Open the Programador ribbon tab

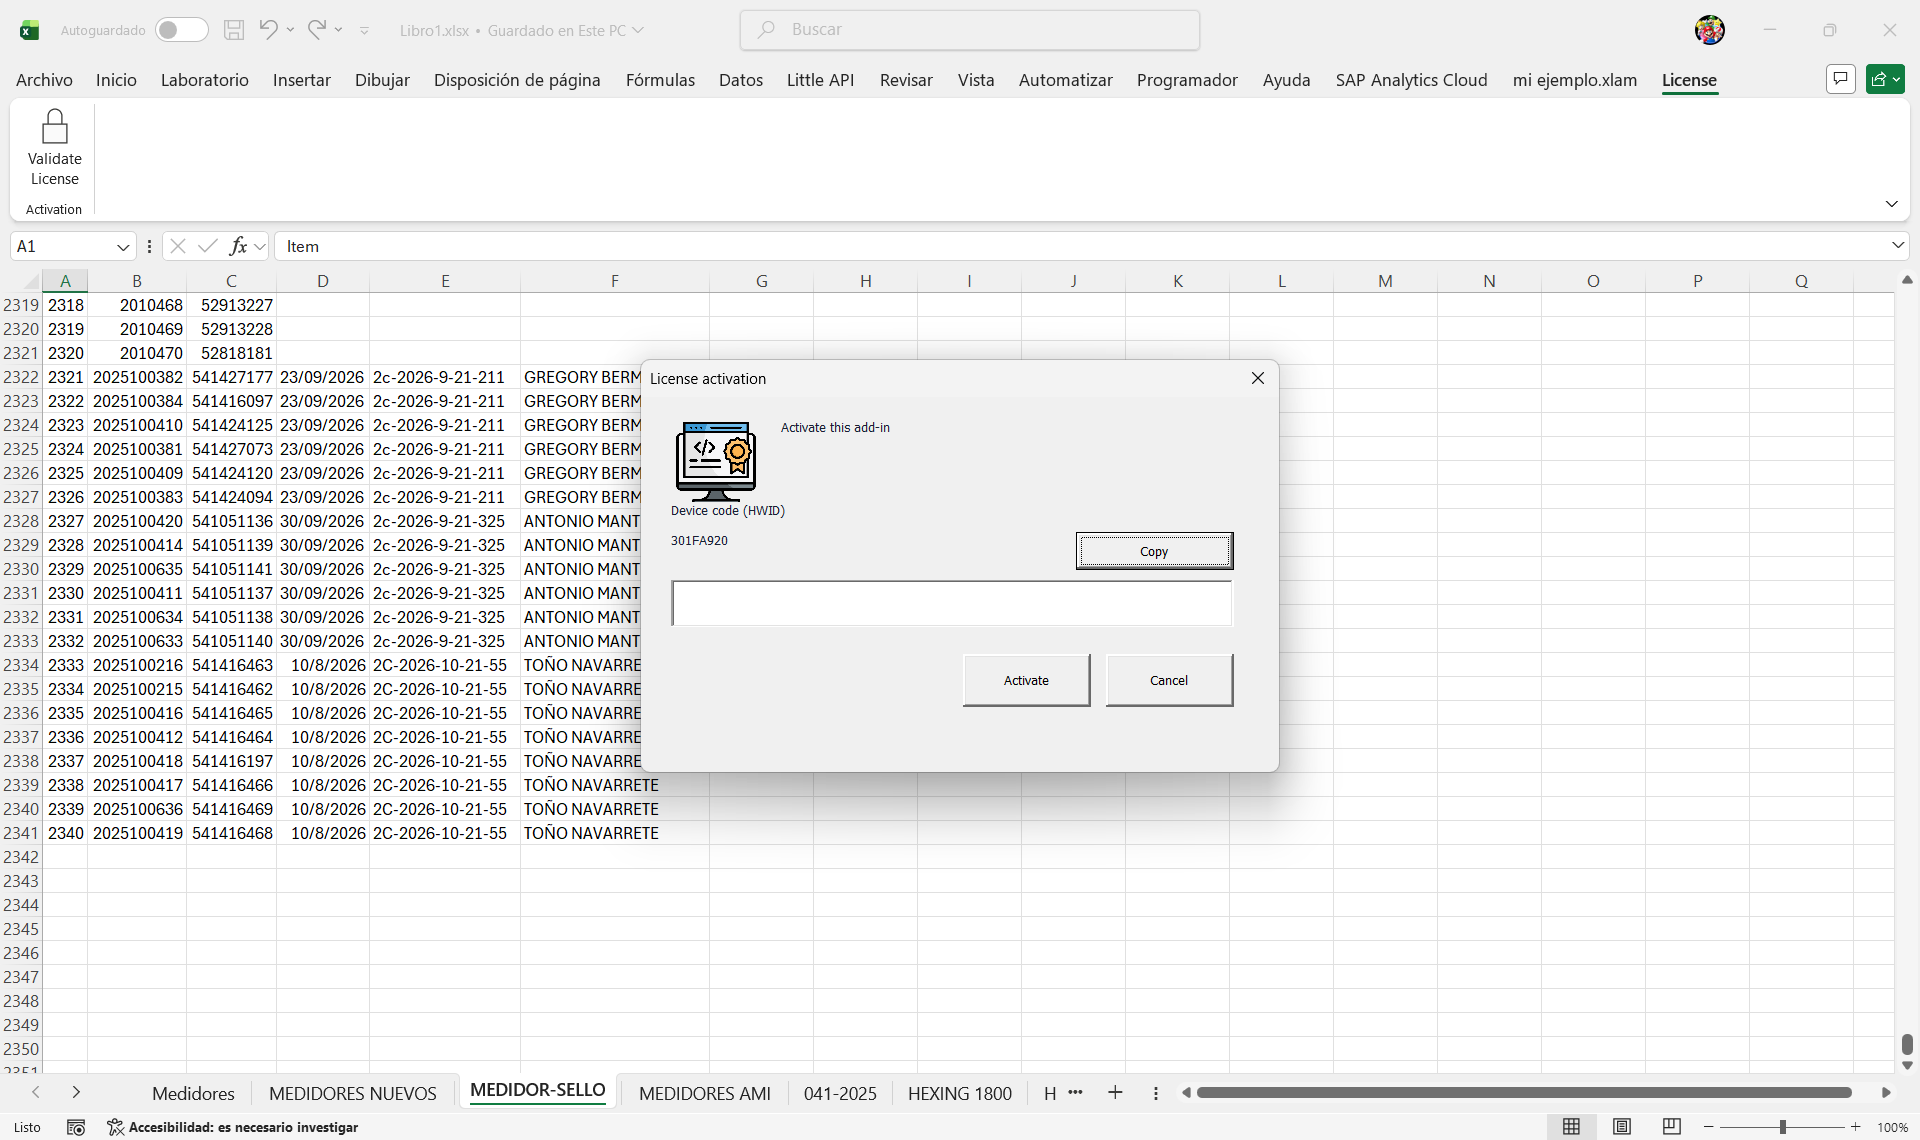1187,80
